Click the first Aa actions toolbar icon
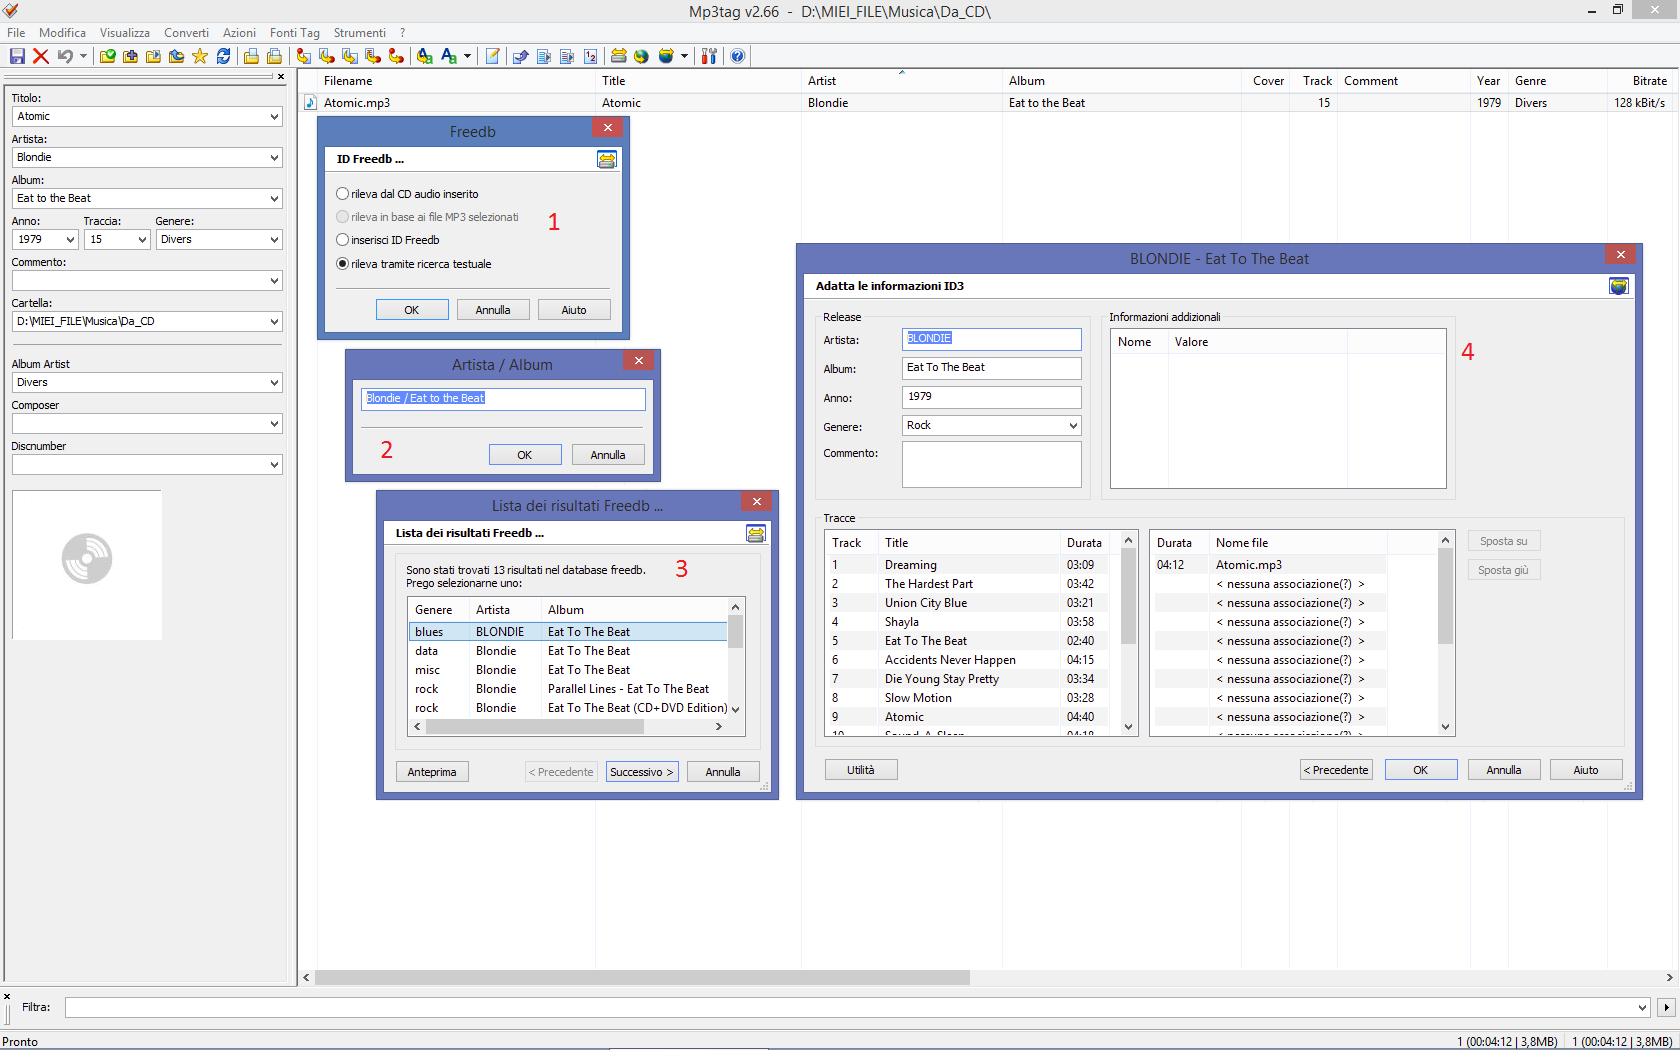The width and height of the screenshot is (1680, 1050). 425,56
